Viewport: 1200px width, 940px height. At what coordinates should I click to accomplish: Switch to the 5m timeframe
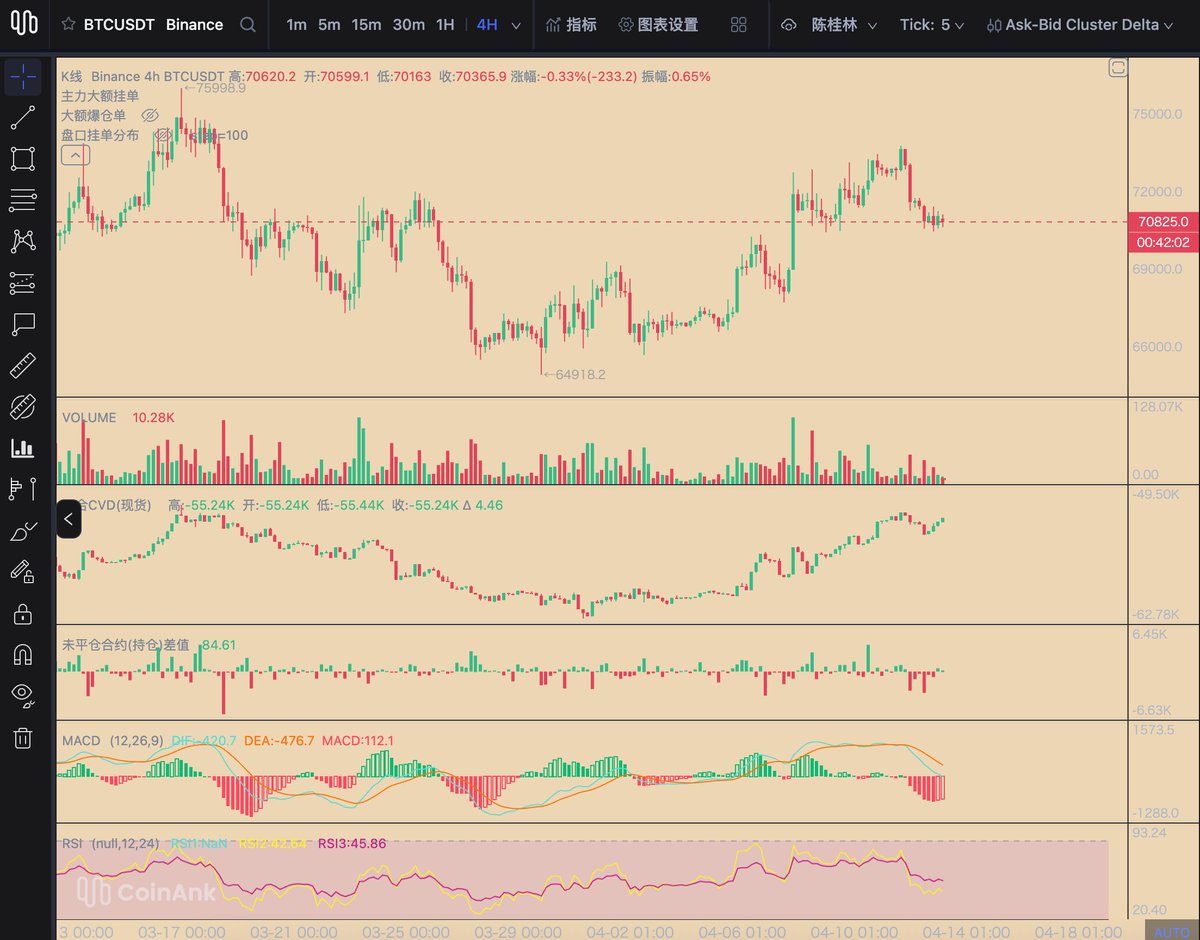pos(329,24)
